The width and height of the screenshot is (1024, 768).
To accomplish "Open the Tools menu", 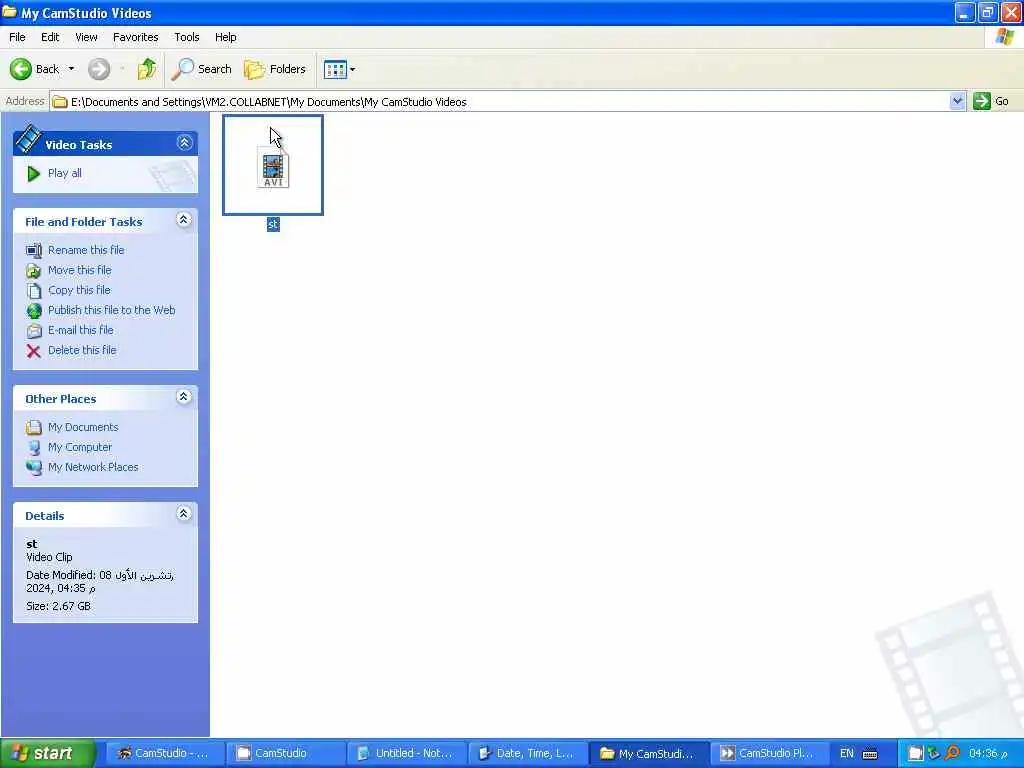I will coord(187,37).
